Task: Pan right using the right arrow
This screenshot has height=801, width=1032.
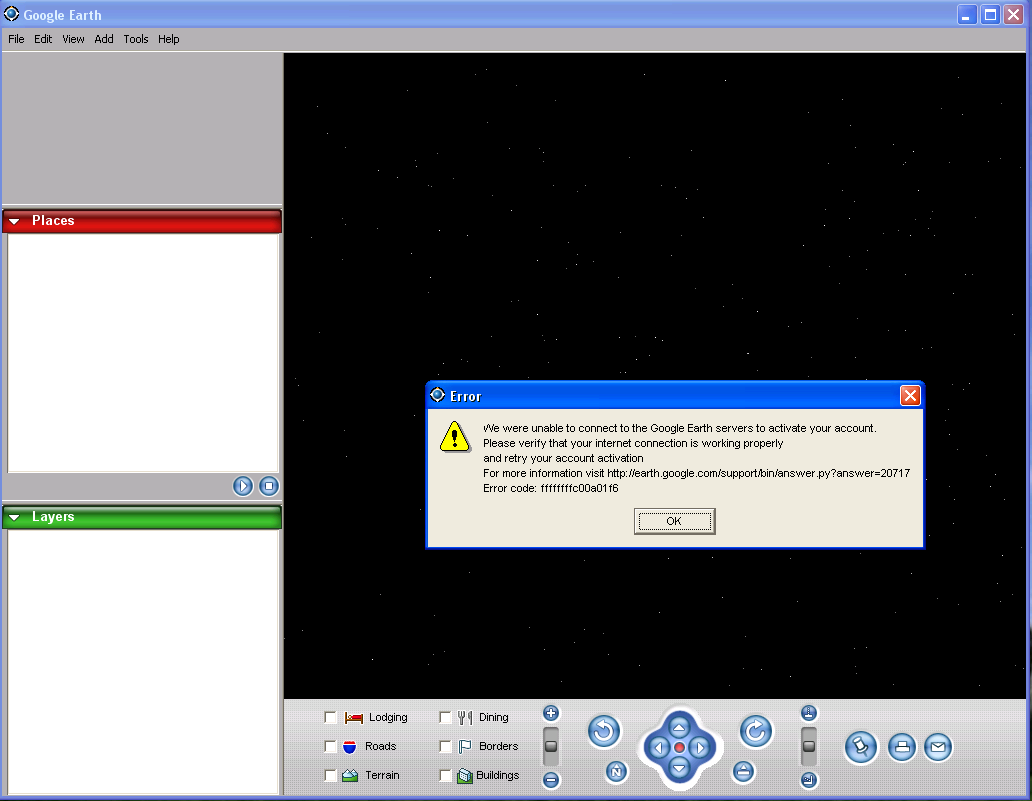Action: click(700, 748)
